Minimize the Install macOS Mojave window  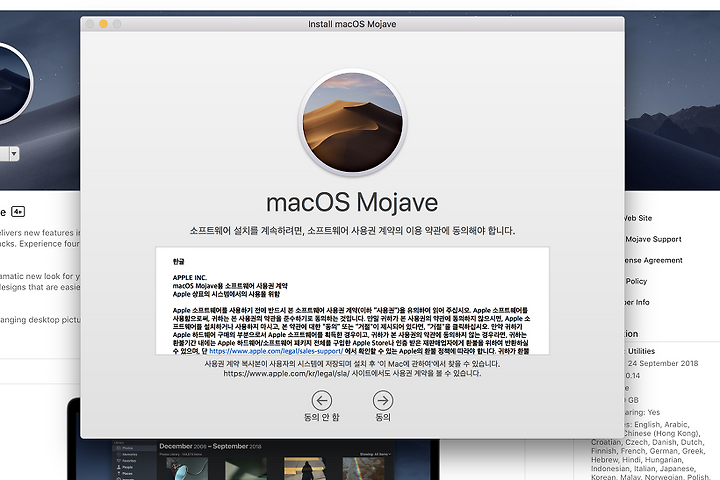click(x=103, y=24)
